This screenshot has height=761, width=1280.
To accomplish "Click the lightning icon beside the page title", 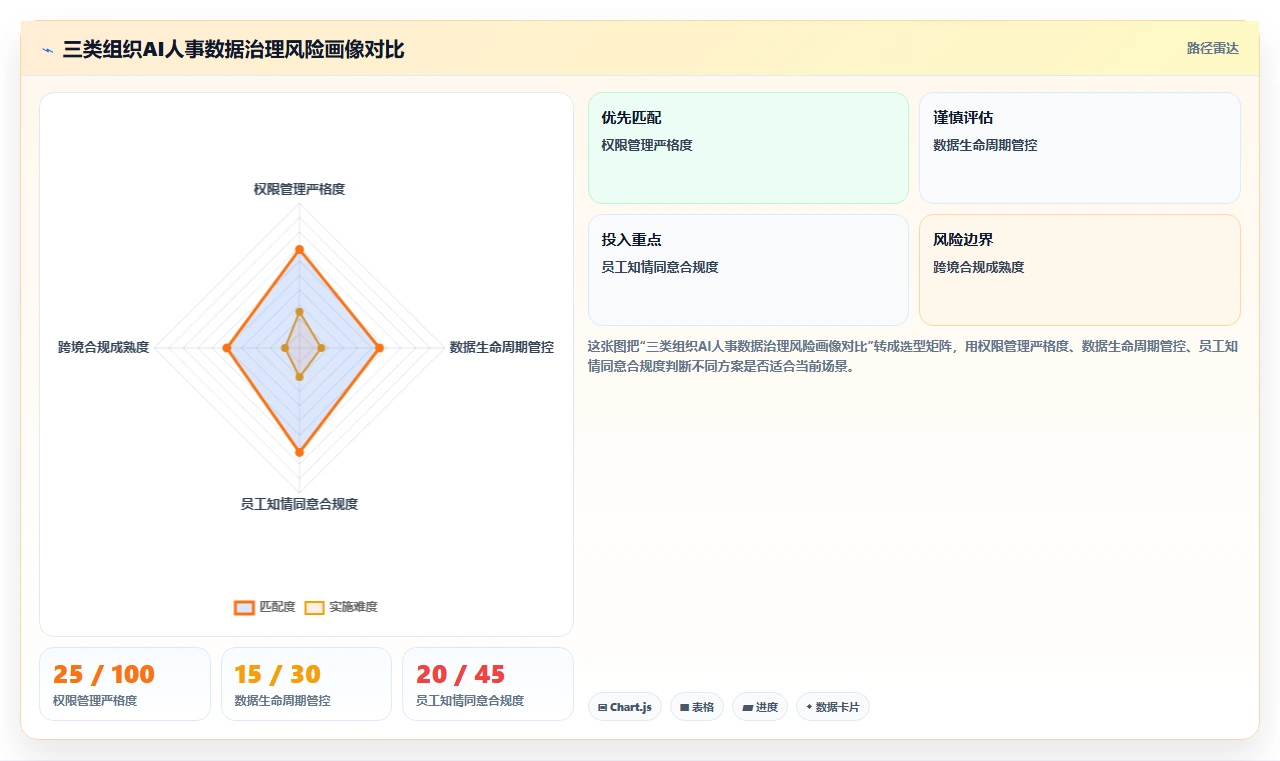I will (x=48, y=50).
